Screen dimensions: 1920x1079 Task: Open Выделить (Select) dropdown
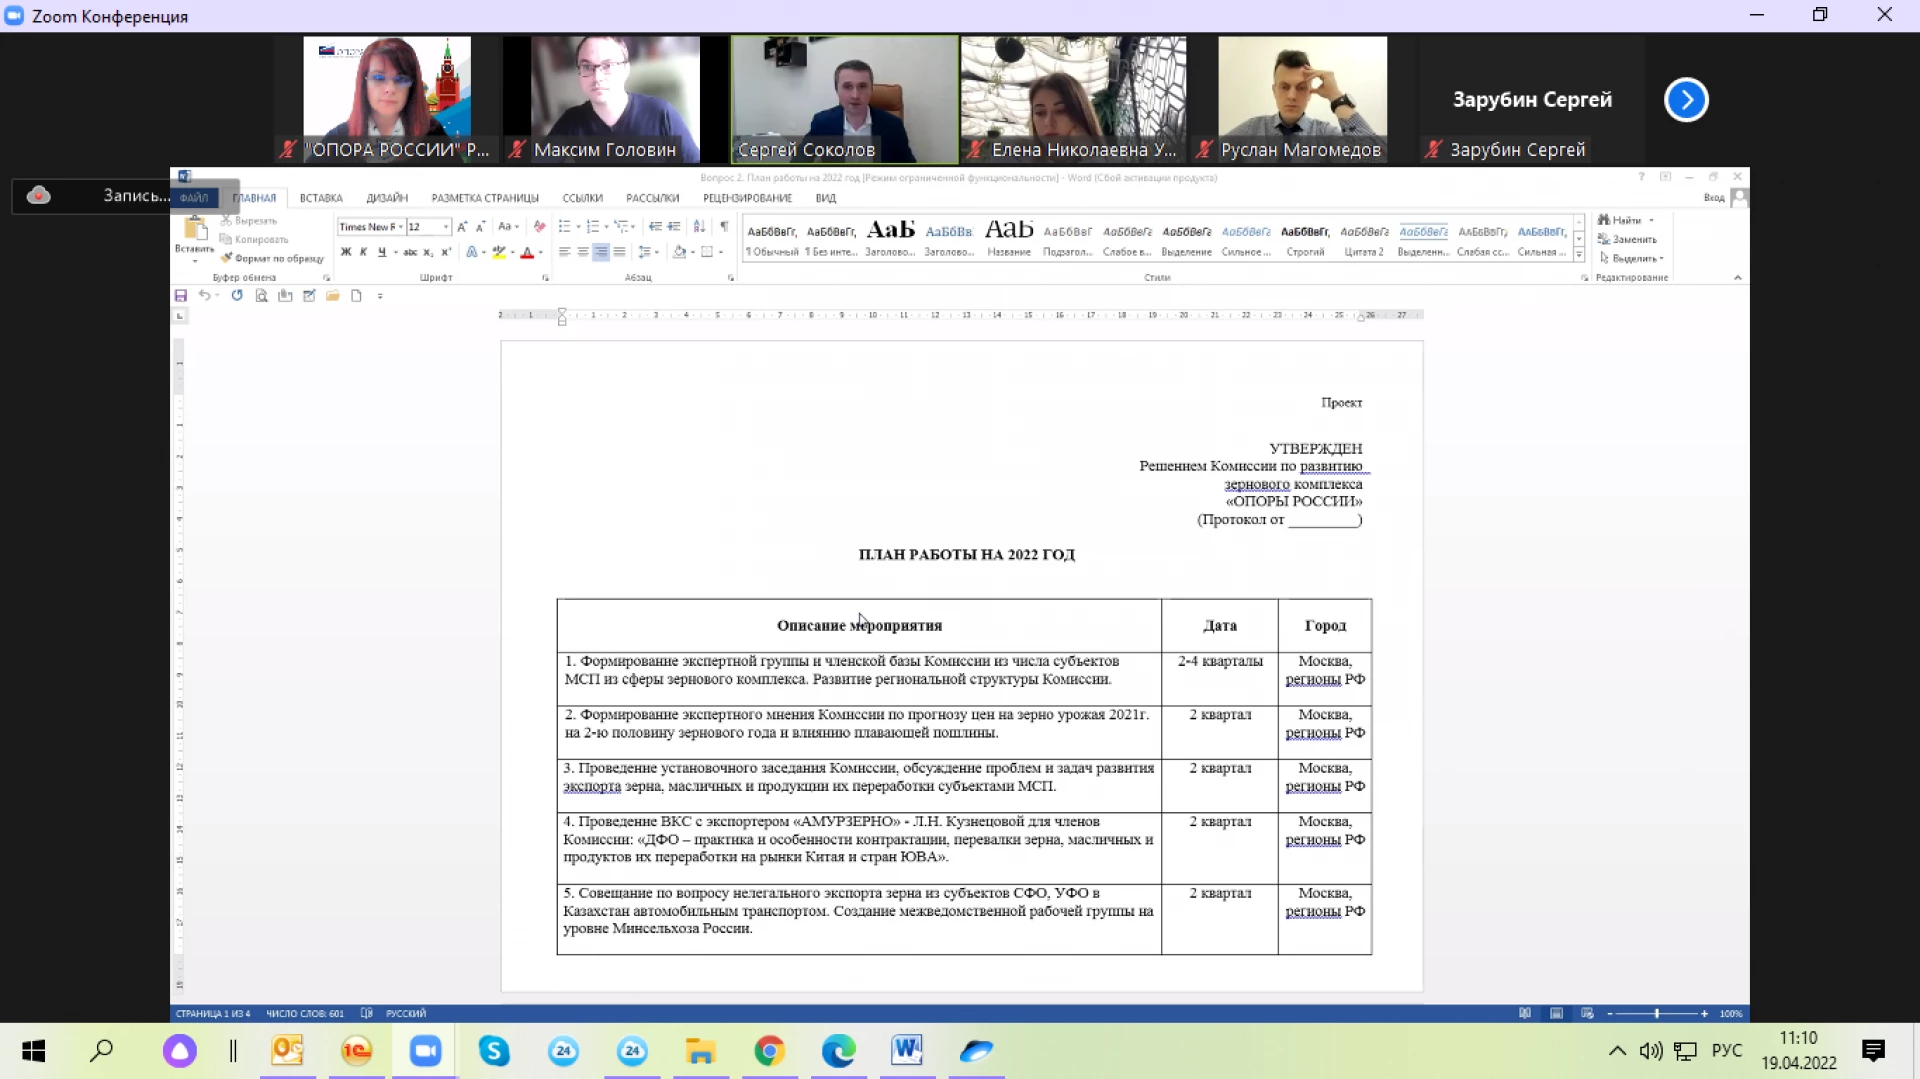coord(1631,258)
